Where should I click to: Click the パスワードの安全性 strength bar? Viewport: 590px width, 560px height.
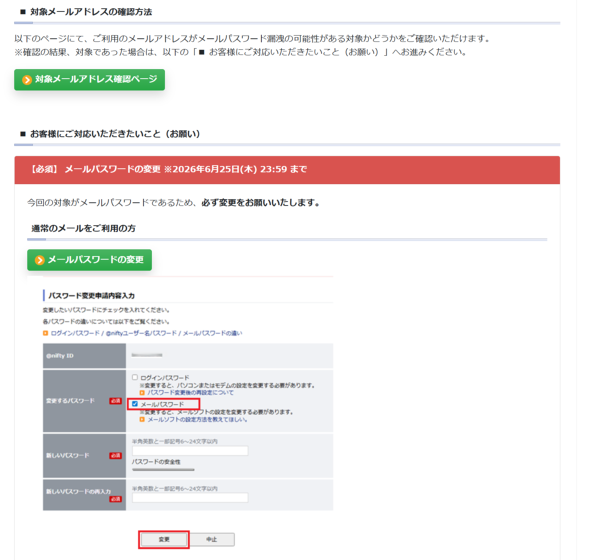(163, 470)
